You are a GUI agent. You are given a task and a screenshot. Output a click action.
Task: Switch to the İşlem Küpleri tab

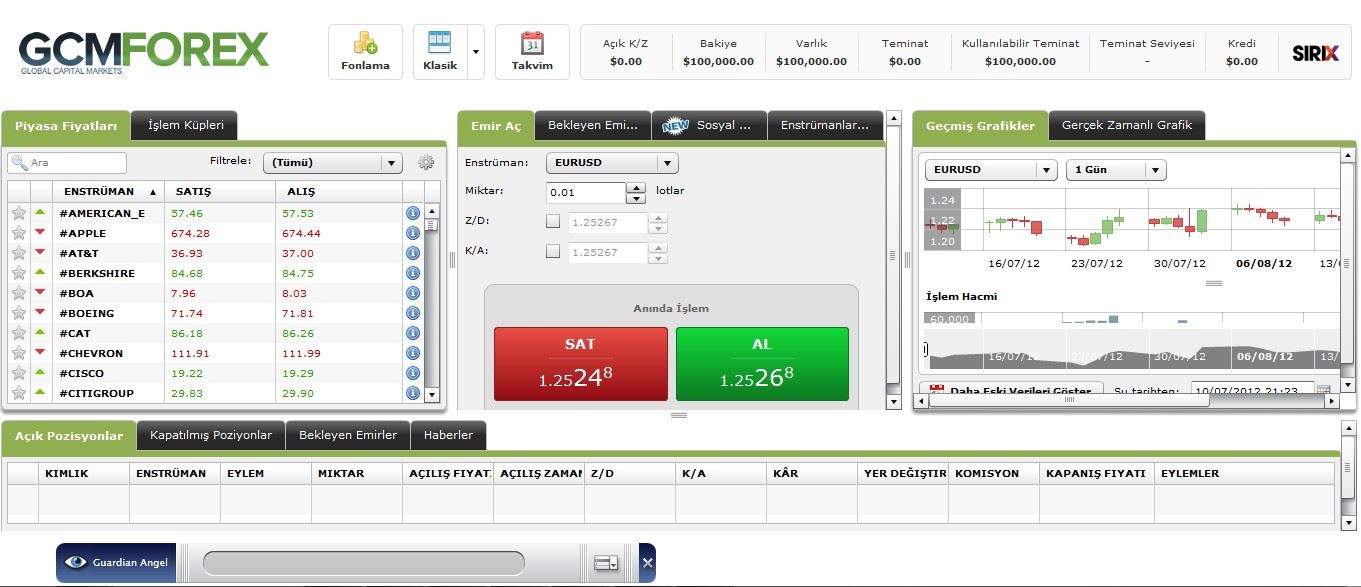pyautogui.click(x=184, y=125)
